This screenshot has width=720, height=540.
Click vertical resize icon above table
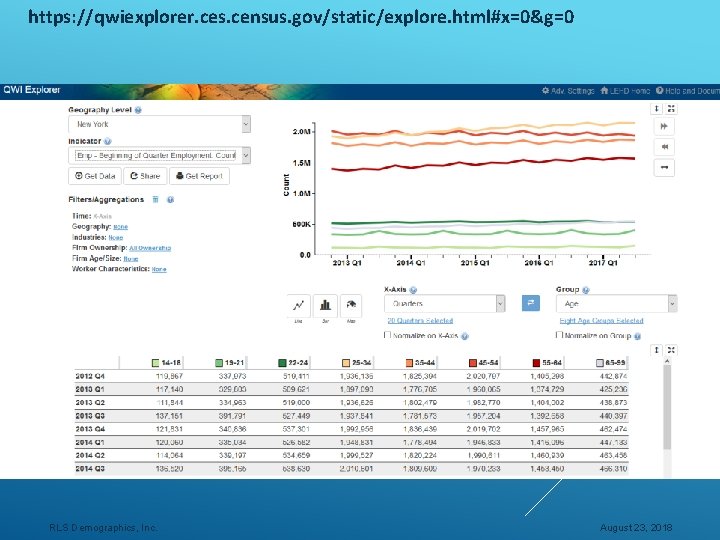657,350
